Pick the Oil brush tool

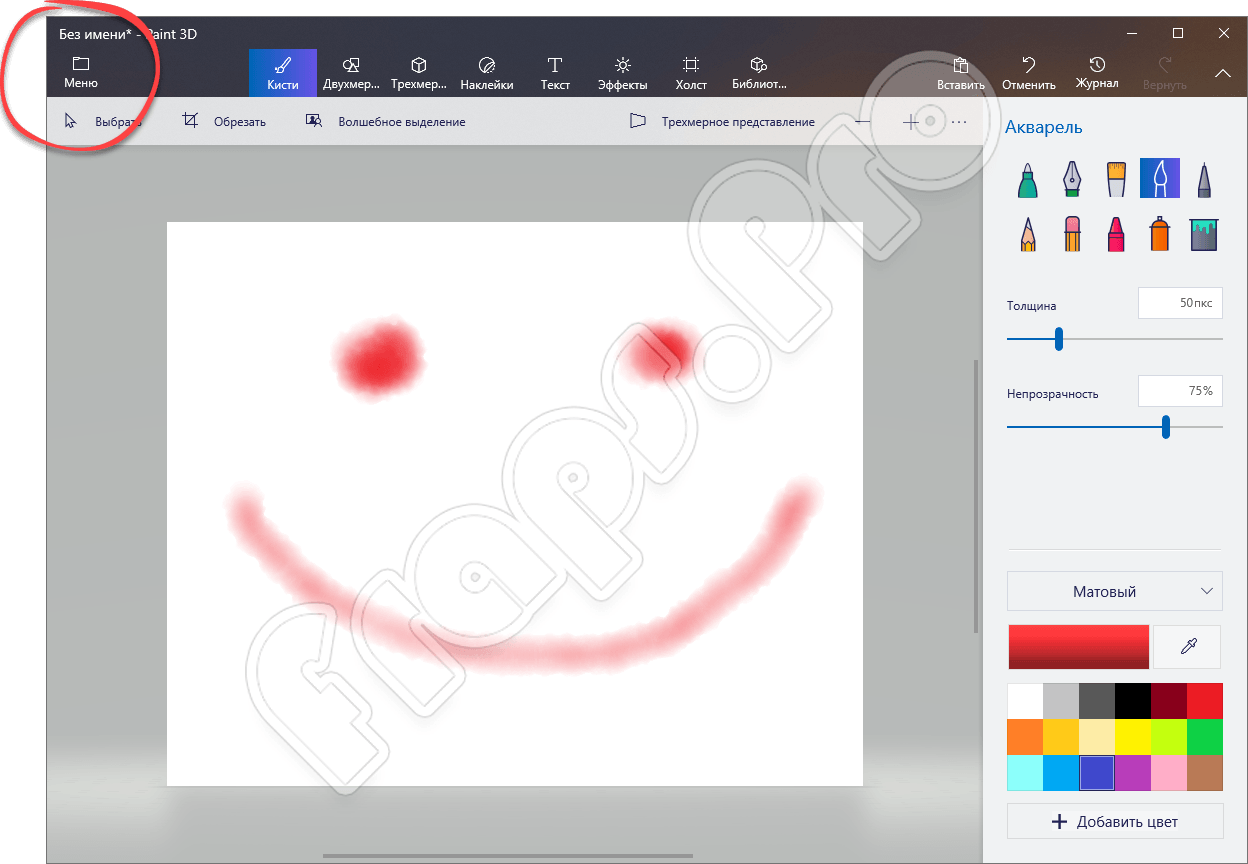coord(1116,180)
